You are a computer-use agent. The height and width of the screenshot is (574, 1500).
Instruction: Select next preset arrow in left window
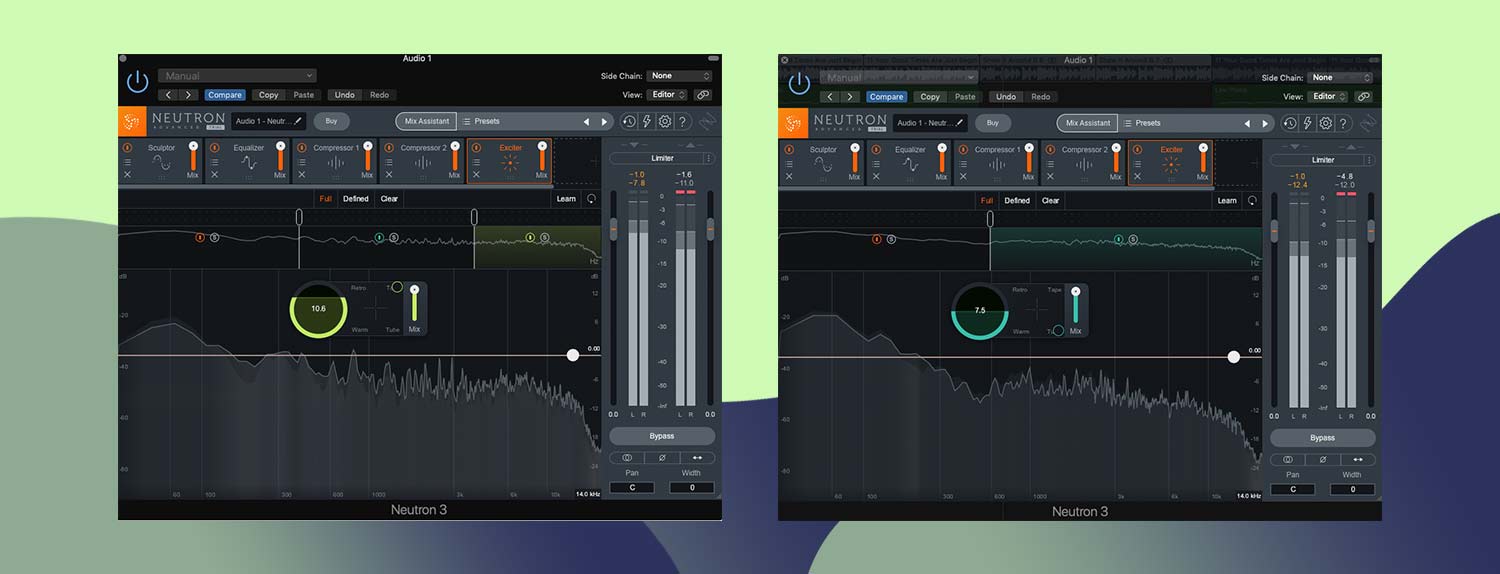point(604,122)
